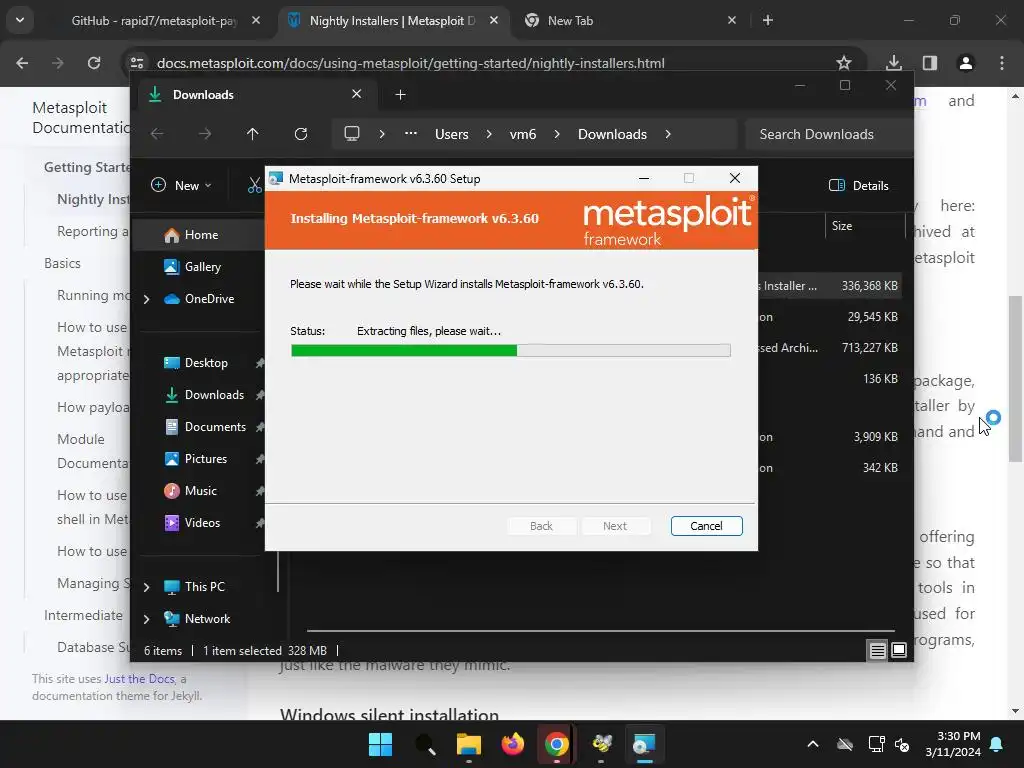Click Chrome back button
The height and width of the screenshot is (768, 1024).
[22, 63]
